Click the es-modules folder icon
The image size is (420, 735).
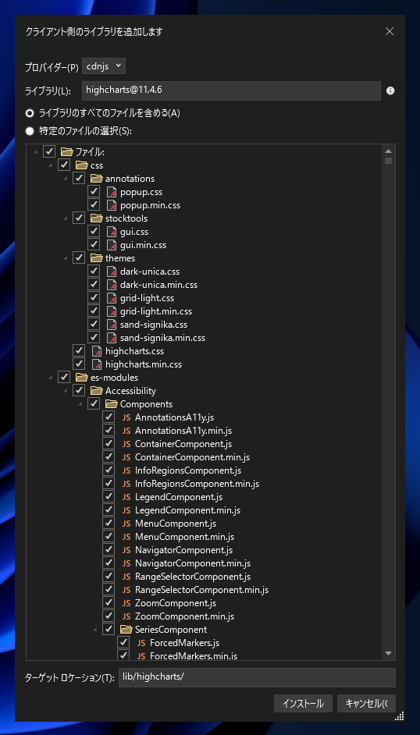[x=82, y=377]
